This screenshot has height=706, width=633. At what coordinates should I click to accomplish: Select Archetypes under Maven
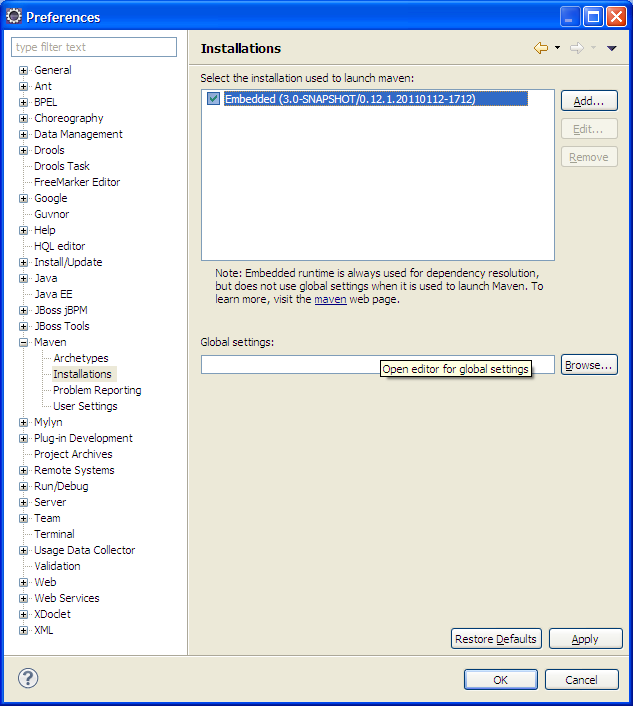81,358
